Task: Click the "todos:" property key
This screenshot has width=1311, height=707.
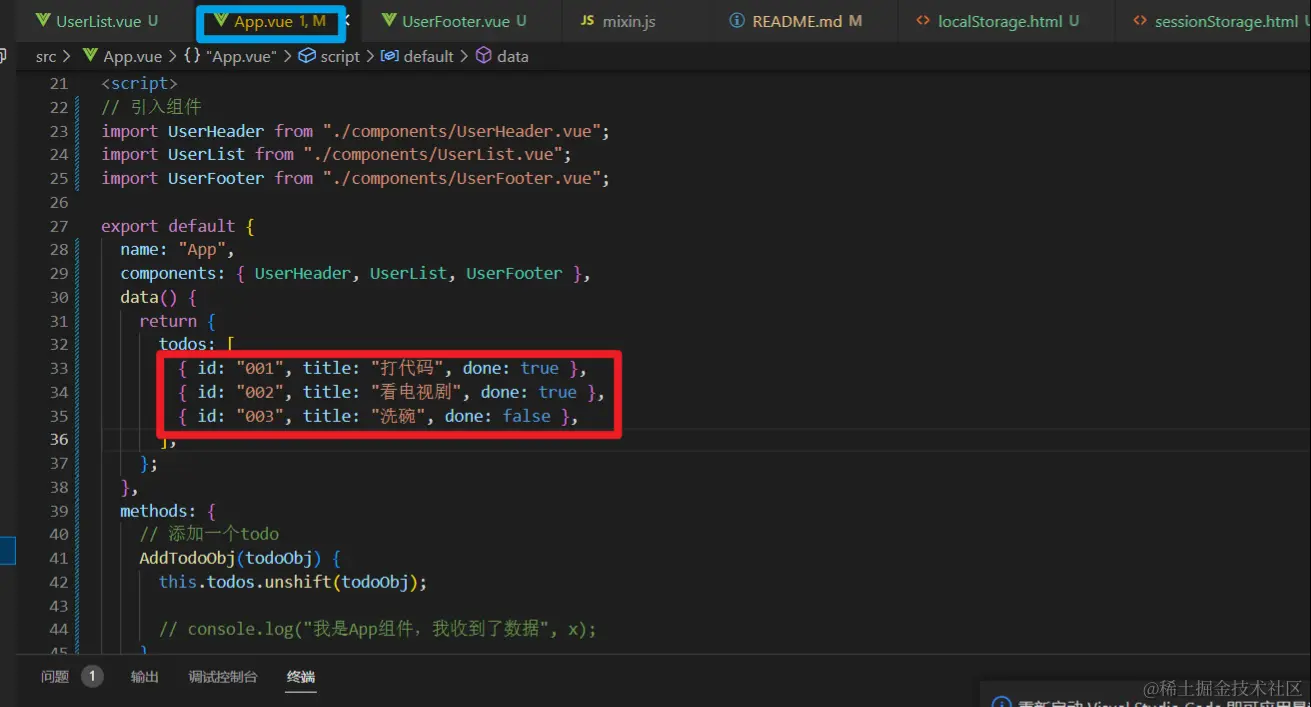Action: click(187, 345)
